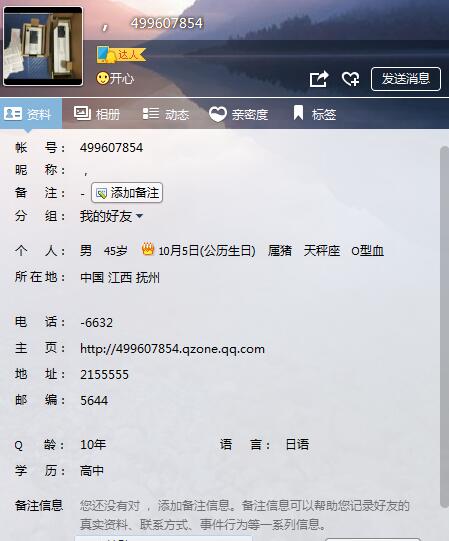The width and height of the screenshot is (449, 541).
Task: Click the vertical scrollbar
Action: [444, 327]
